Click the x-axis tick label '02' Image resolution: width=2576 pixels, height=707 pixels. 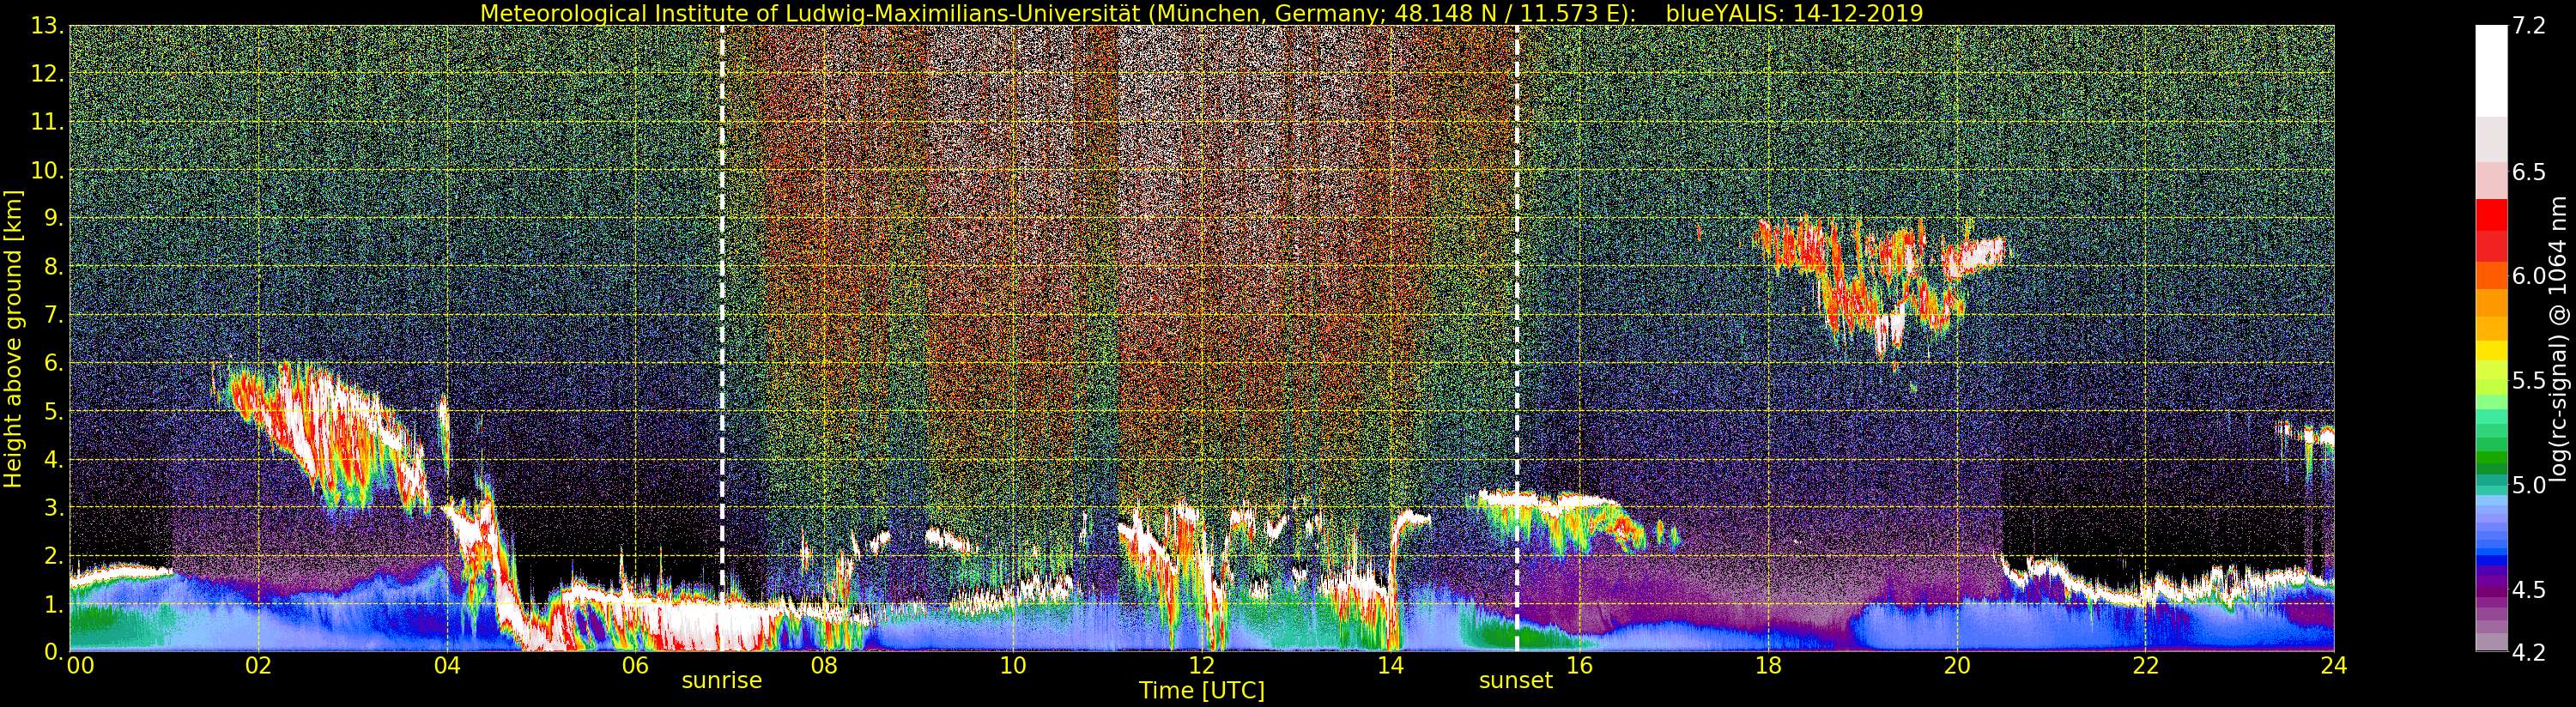coord(258,666)
